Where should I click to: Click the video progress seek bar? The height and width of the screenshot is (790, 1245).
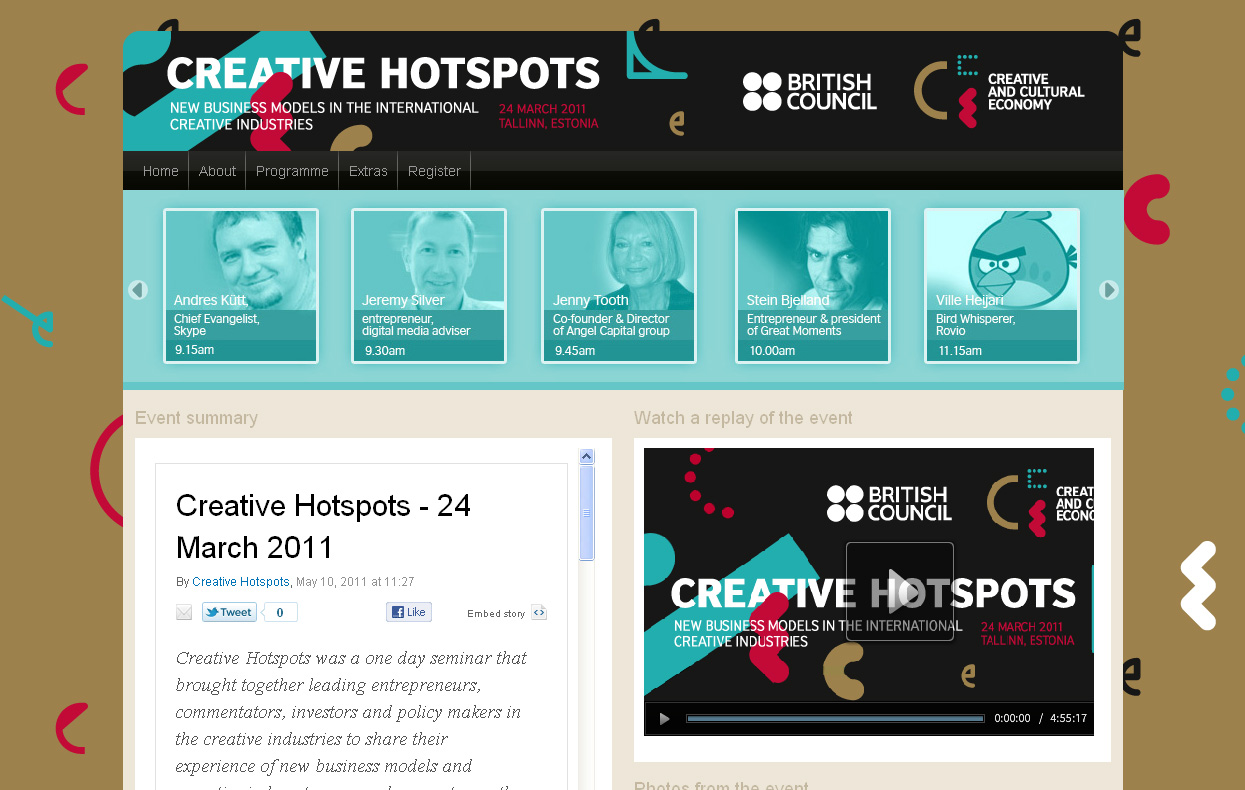pyautogui.click(x=835, y=719)
